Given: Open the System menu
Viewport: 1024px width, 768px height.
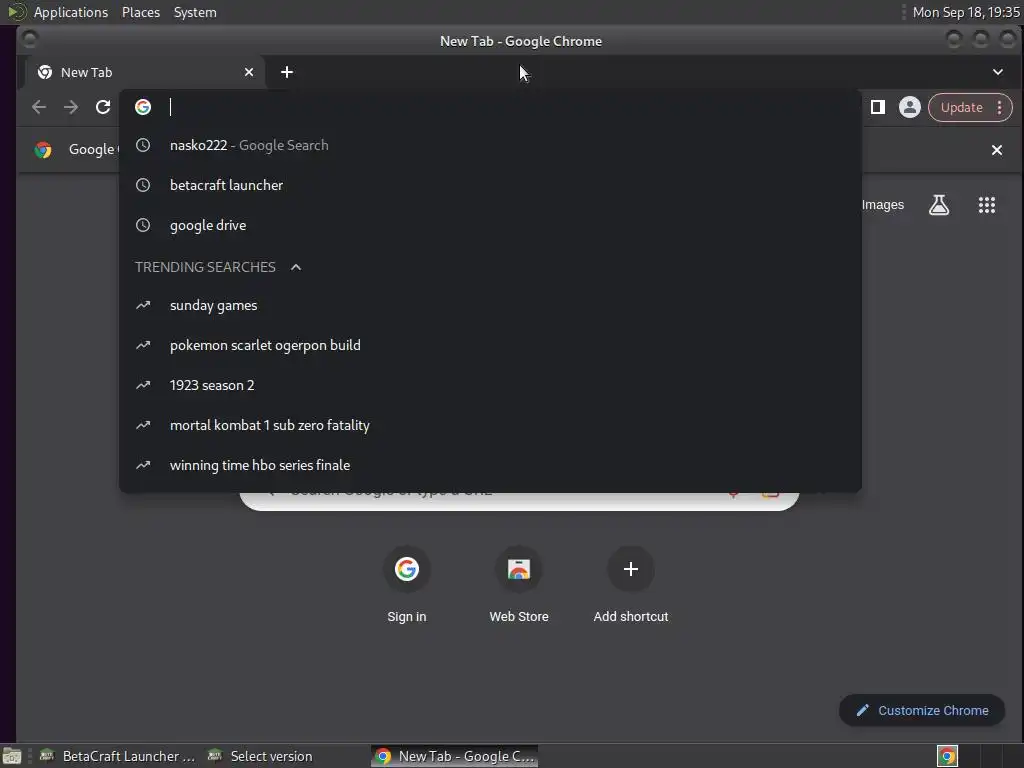Looking at the screenshot, I should 195,12.
